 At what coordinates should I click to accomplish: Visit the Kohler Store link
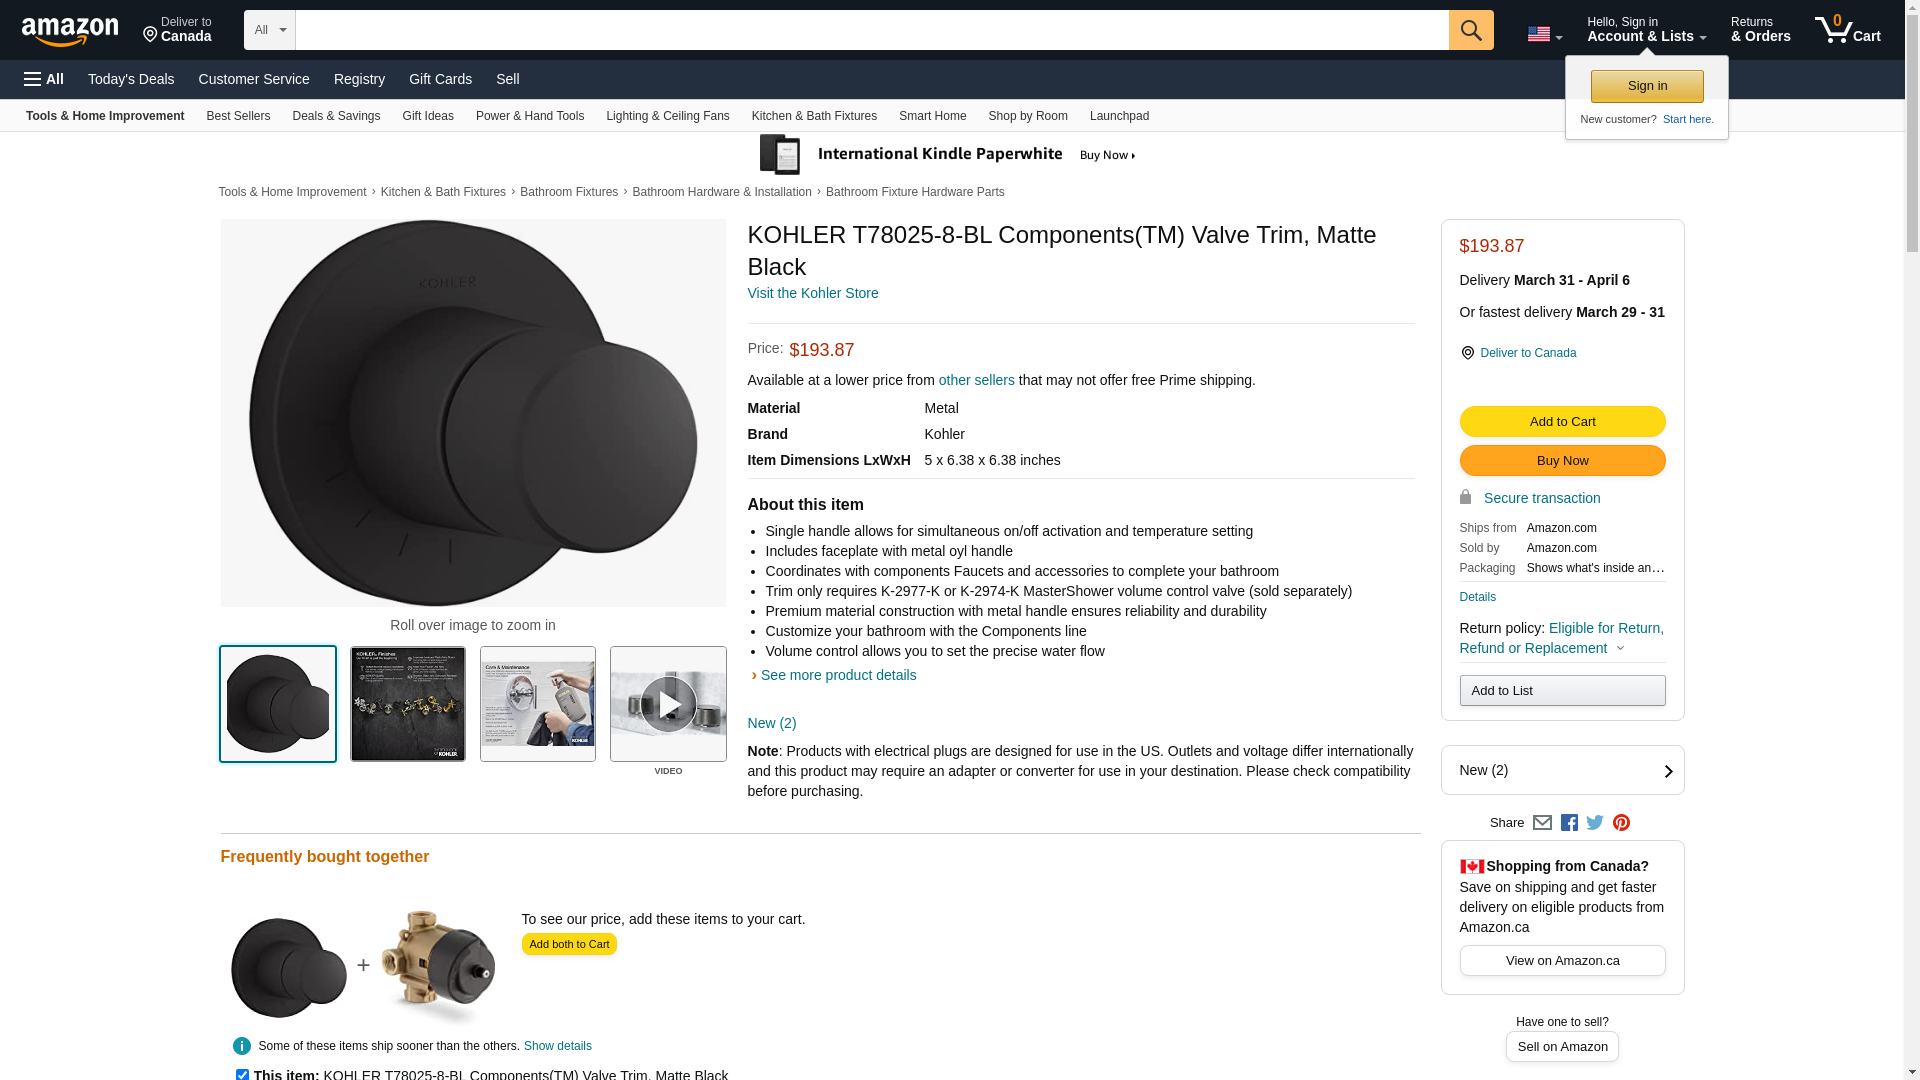pos(812,293)
